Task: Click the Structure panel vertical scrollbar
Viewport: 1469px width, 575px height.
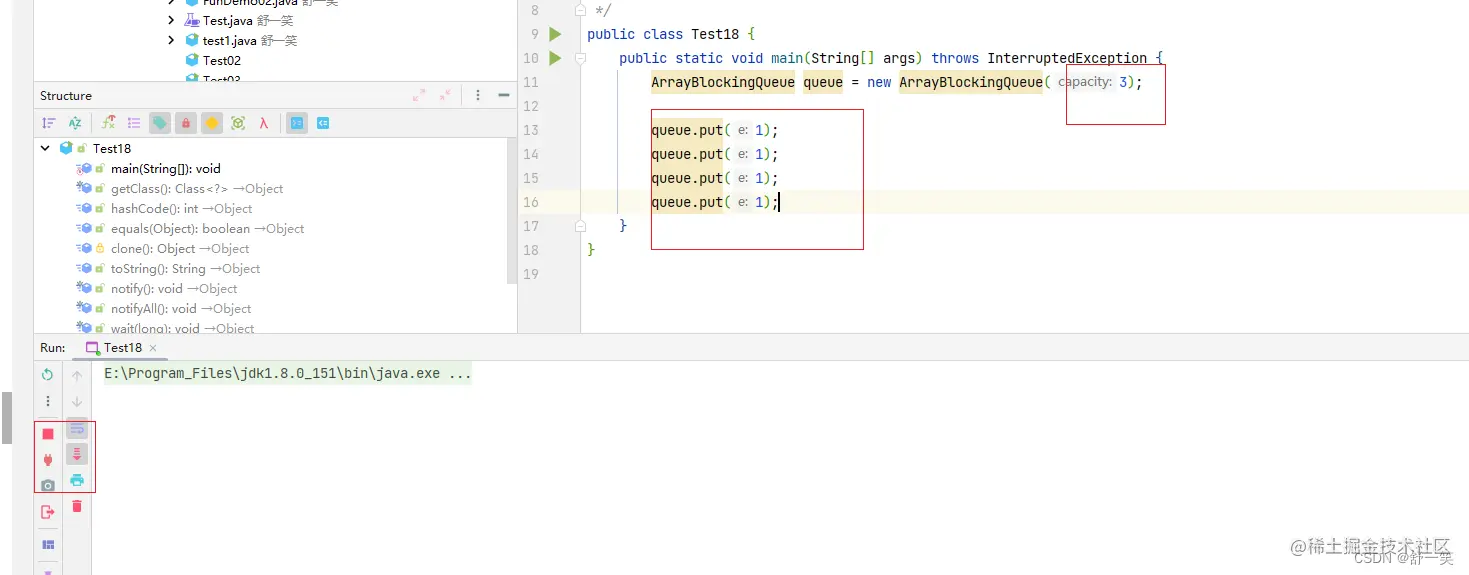Action: point(512,210)
